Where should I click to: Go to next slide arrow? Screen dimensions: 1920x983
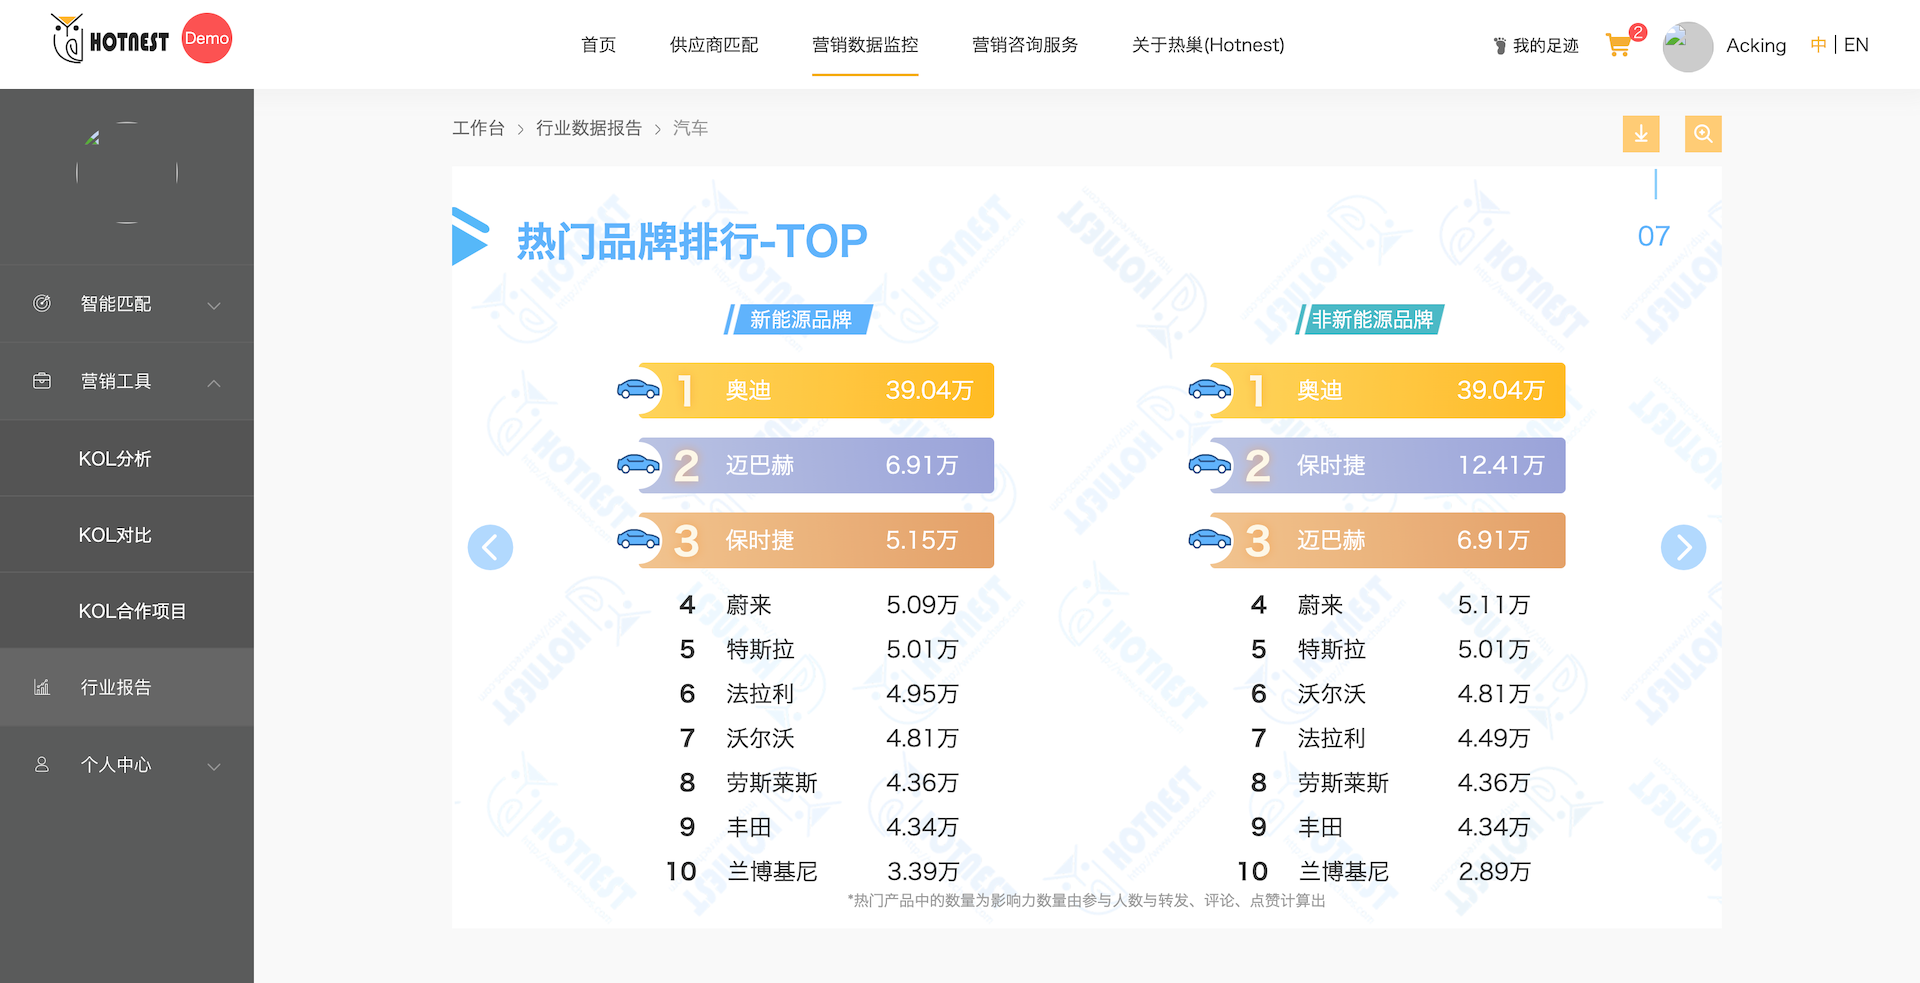pyautogui.click(x=1683, y=547)
